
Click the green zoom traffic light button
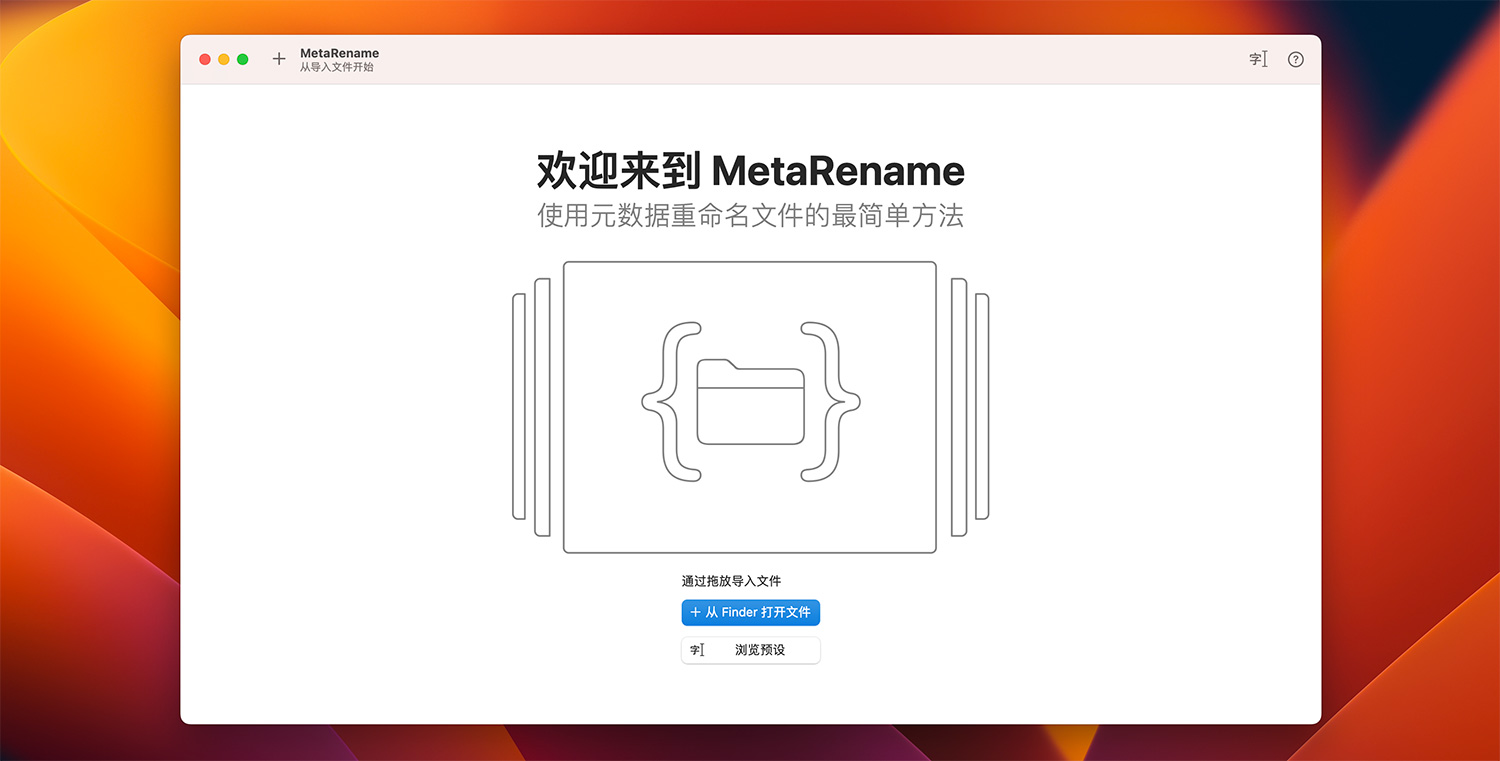tap(242, 59)
